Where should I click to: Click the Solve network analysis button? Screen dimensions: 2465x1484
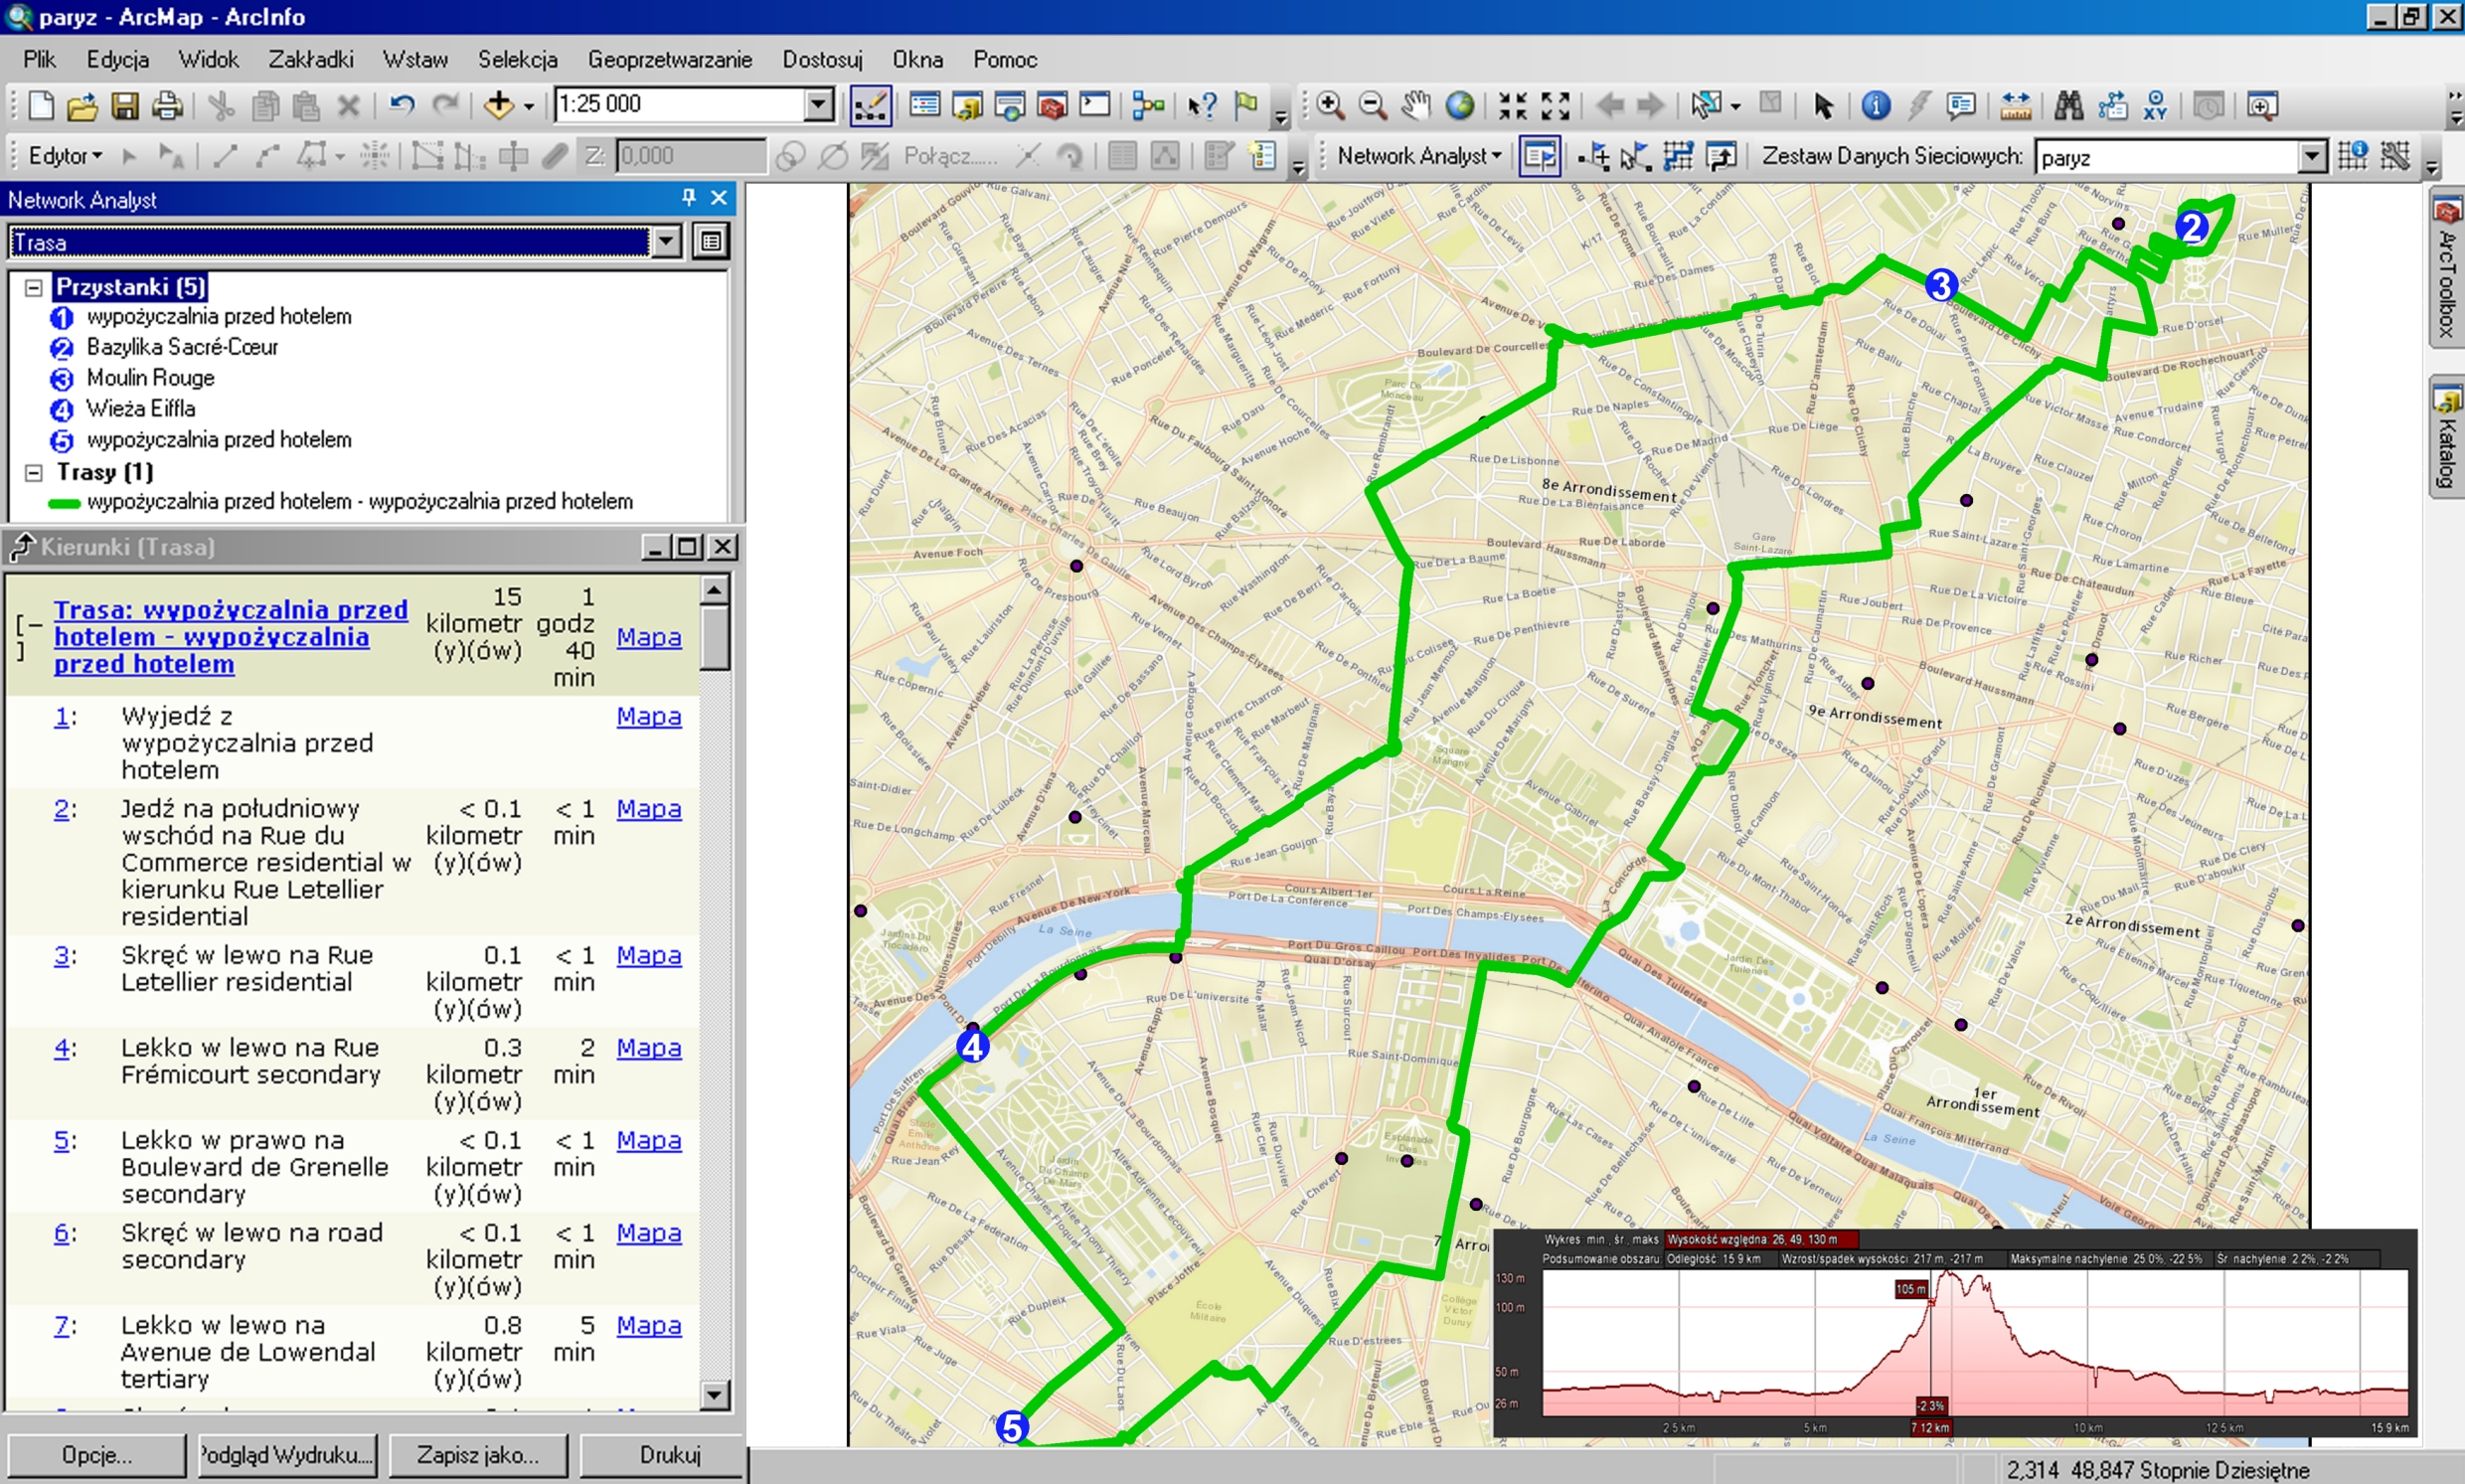click(1678, 156)
